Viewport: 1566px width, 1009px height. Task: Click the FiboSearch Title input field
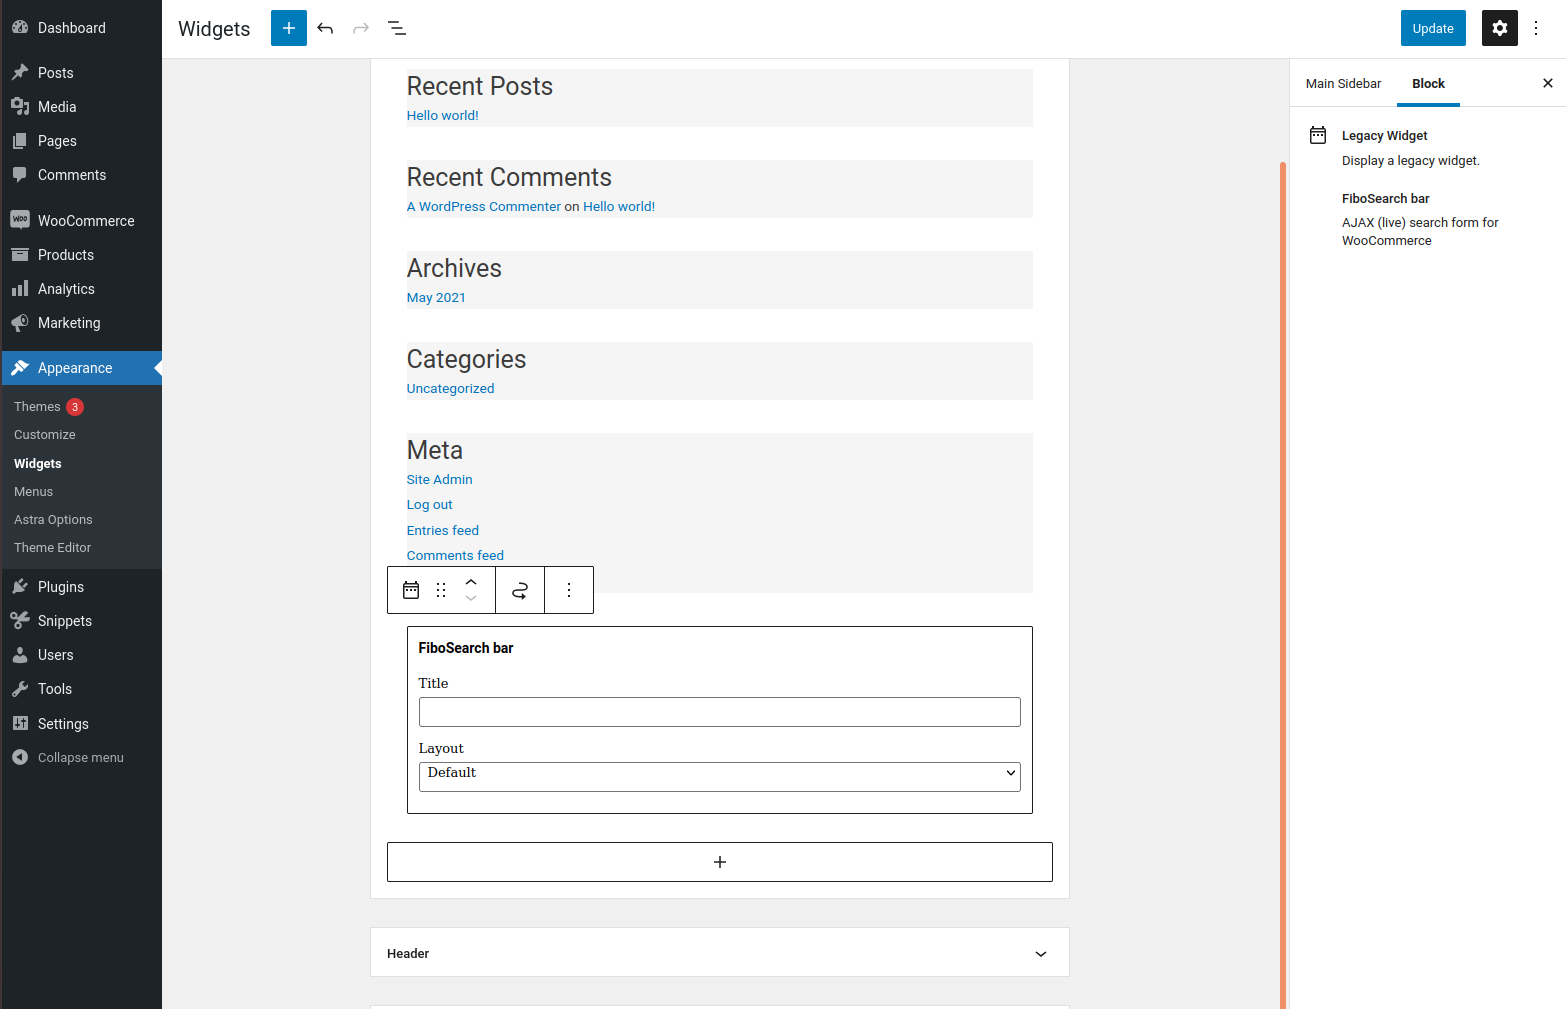719,711
